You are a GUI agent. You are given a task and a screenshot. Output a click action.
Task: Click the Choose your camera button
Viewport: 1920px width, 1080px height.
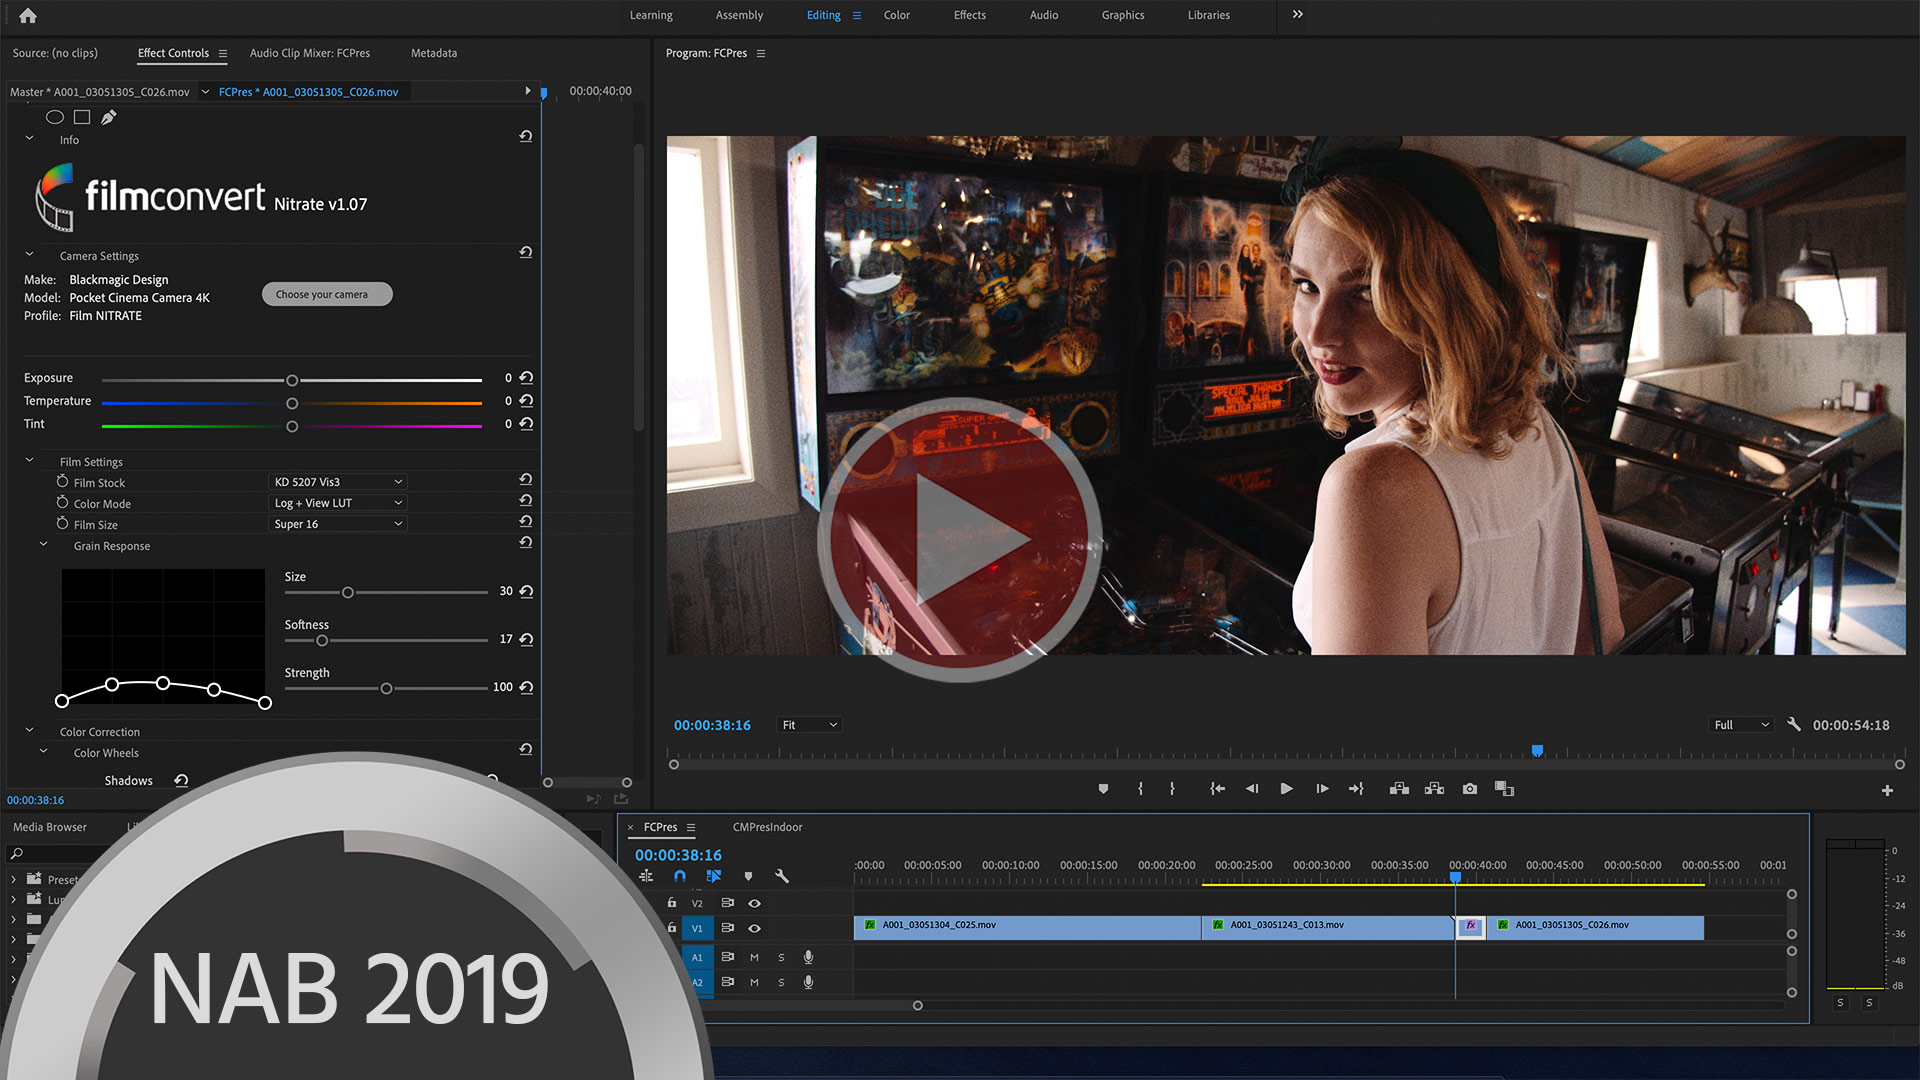point(327,294)
